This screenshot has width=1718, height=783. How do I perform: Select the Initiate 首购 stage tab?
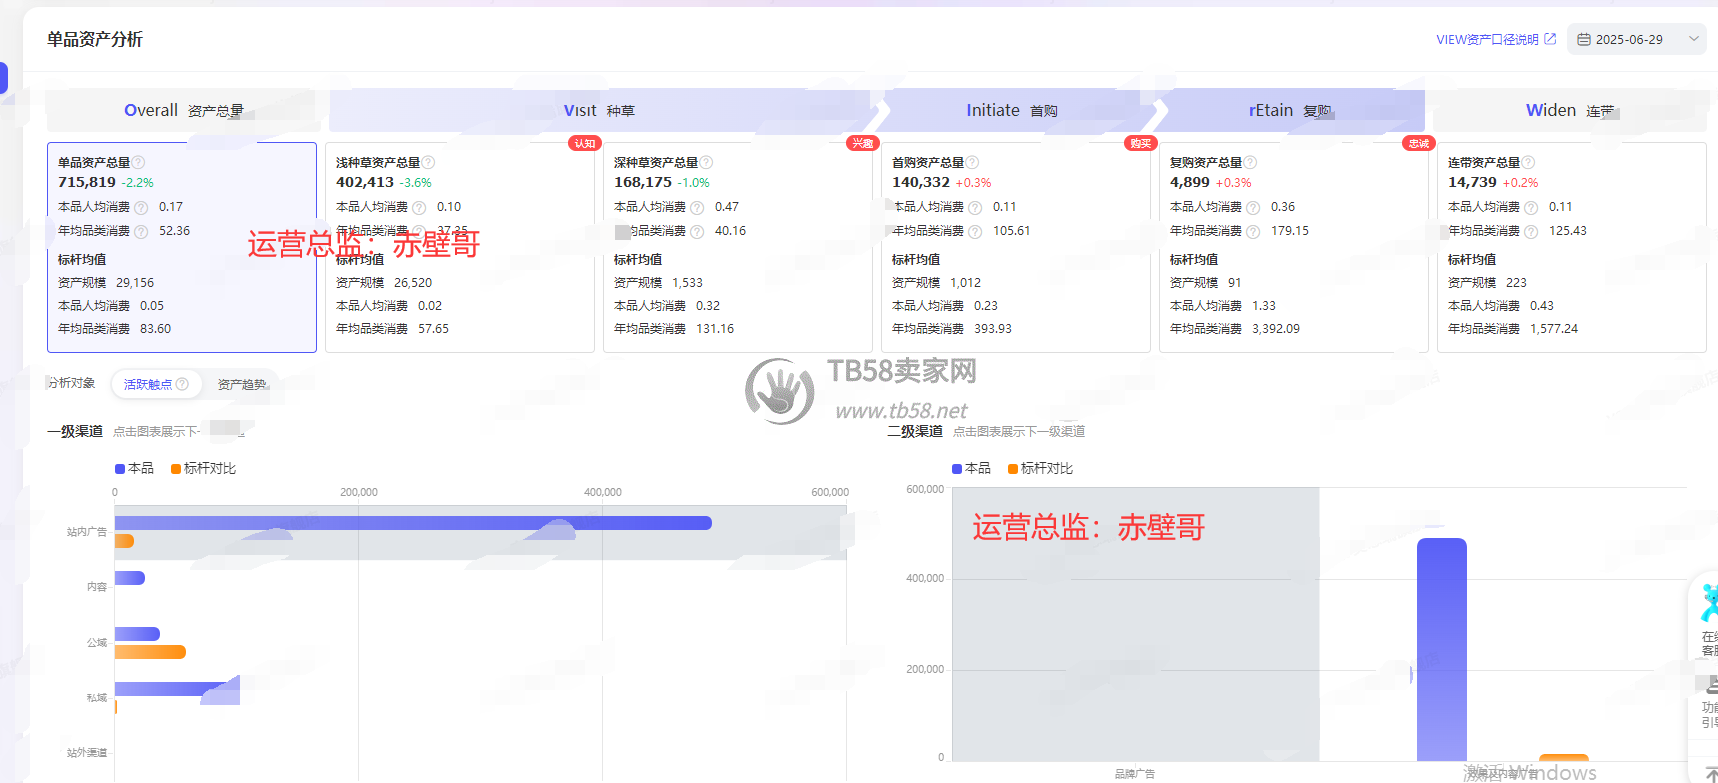tap(1011, 110)
